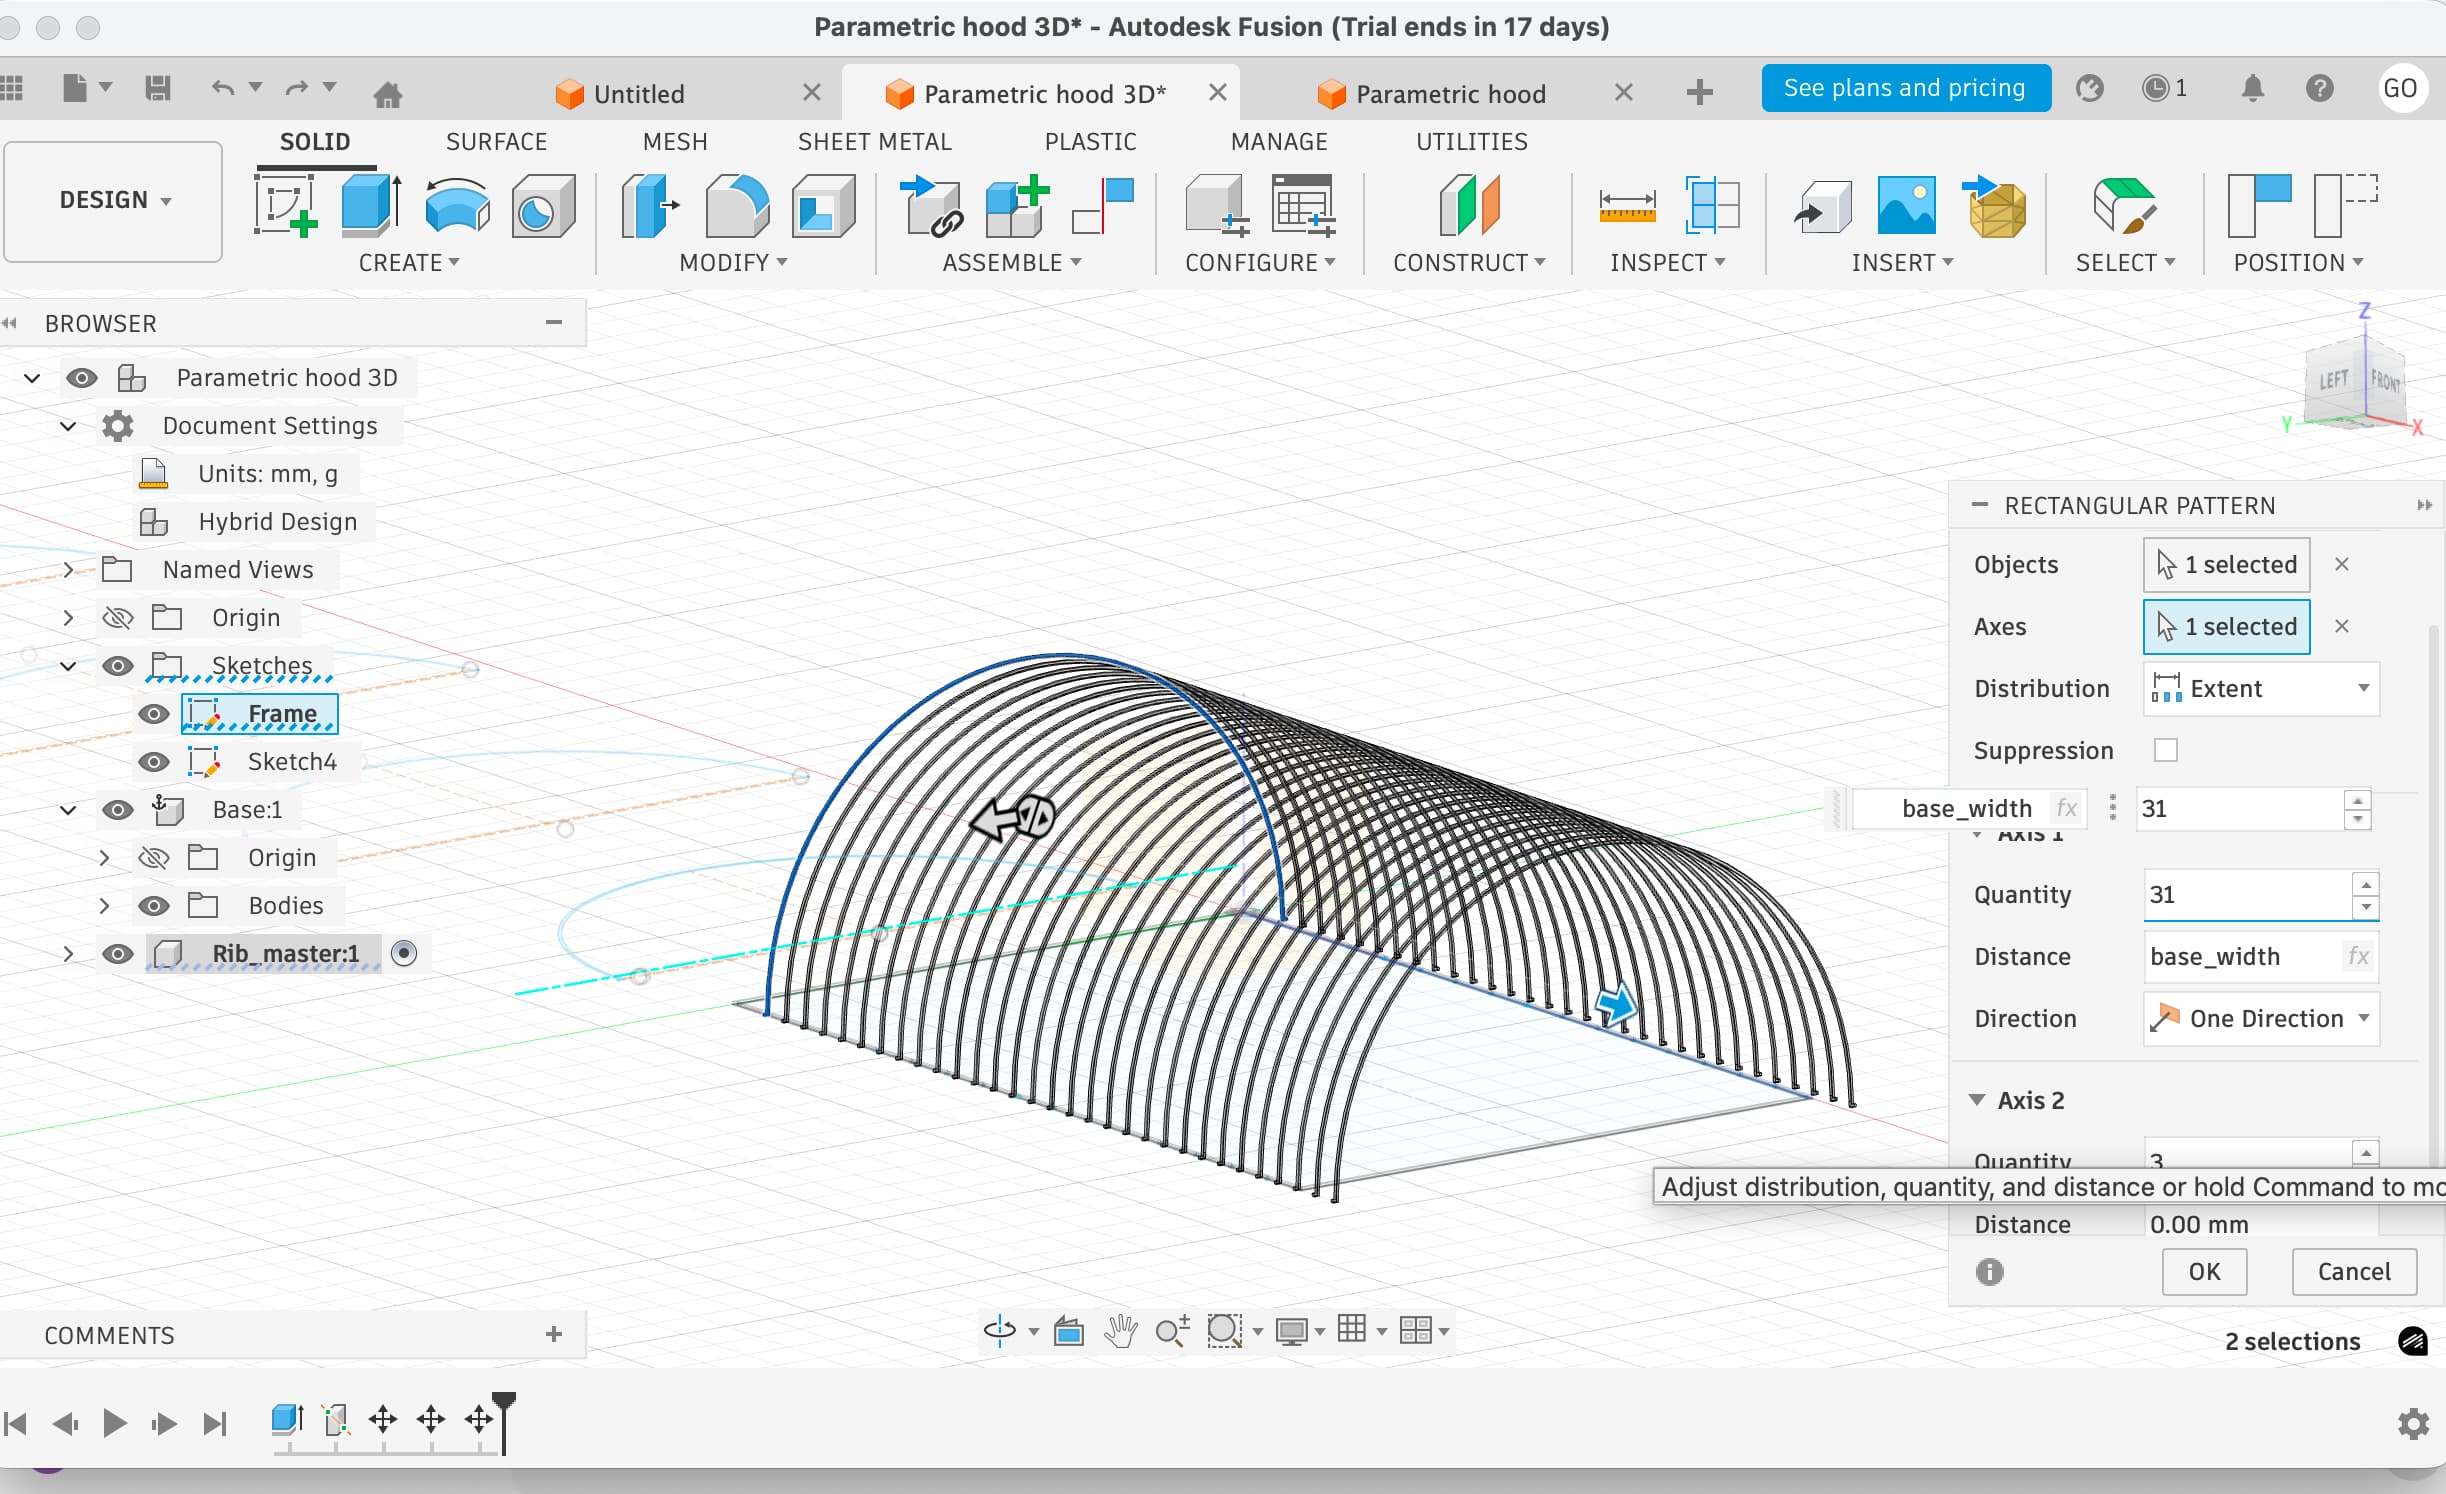Hide the Sketch4 sketch visibility eye

(x=153, y=762)
